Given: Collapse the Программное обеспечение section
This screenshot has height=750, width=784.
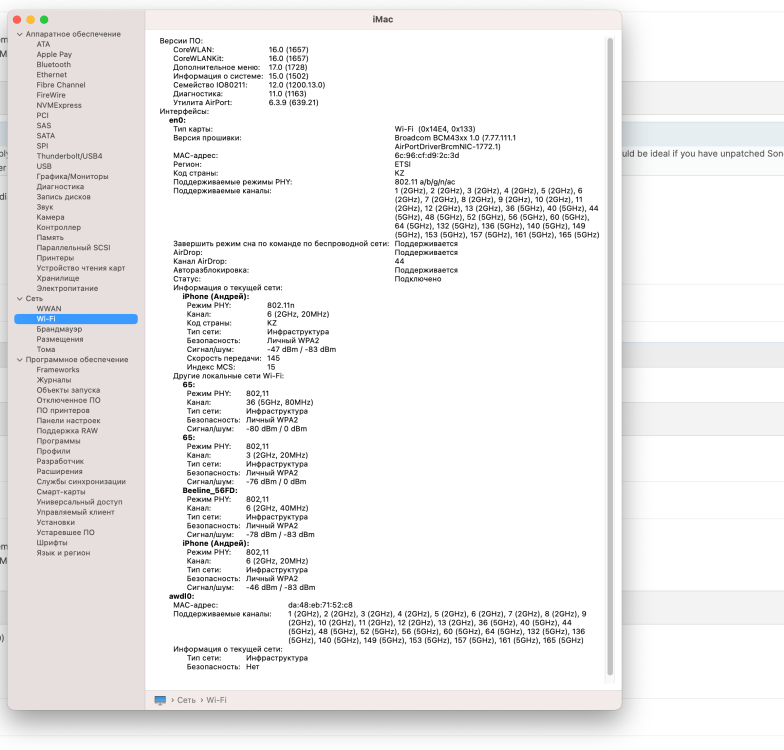Looking at the screenshot, I should (x=20, y=360).
